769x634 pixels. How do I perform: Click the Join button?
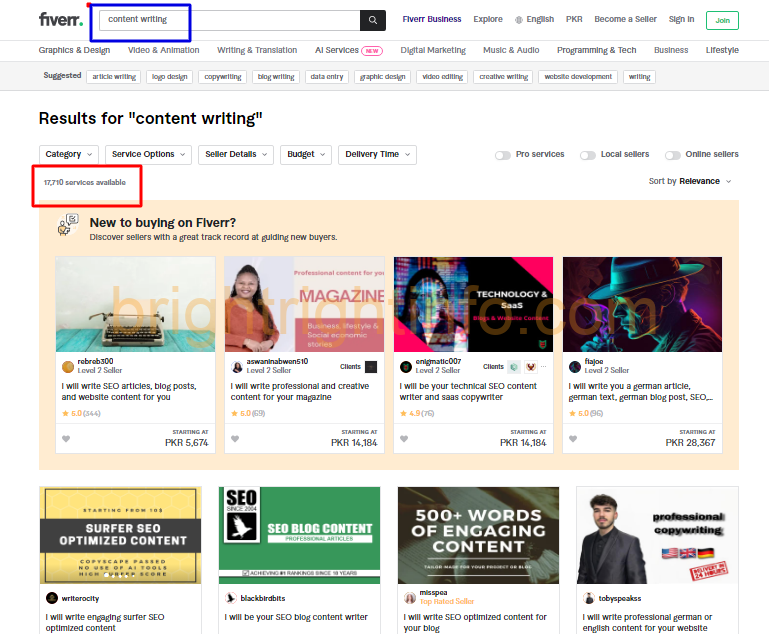(x=722, y=20)
